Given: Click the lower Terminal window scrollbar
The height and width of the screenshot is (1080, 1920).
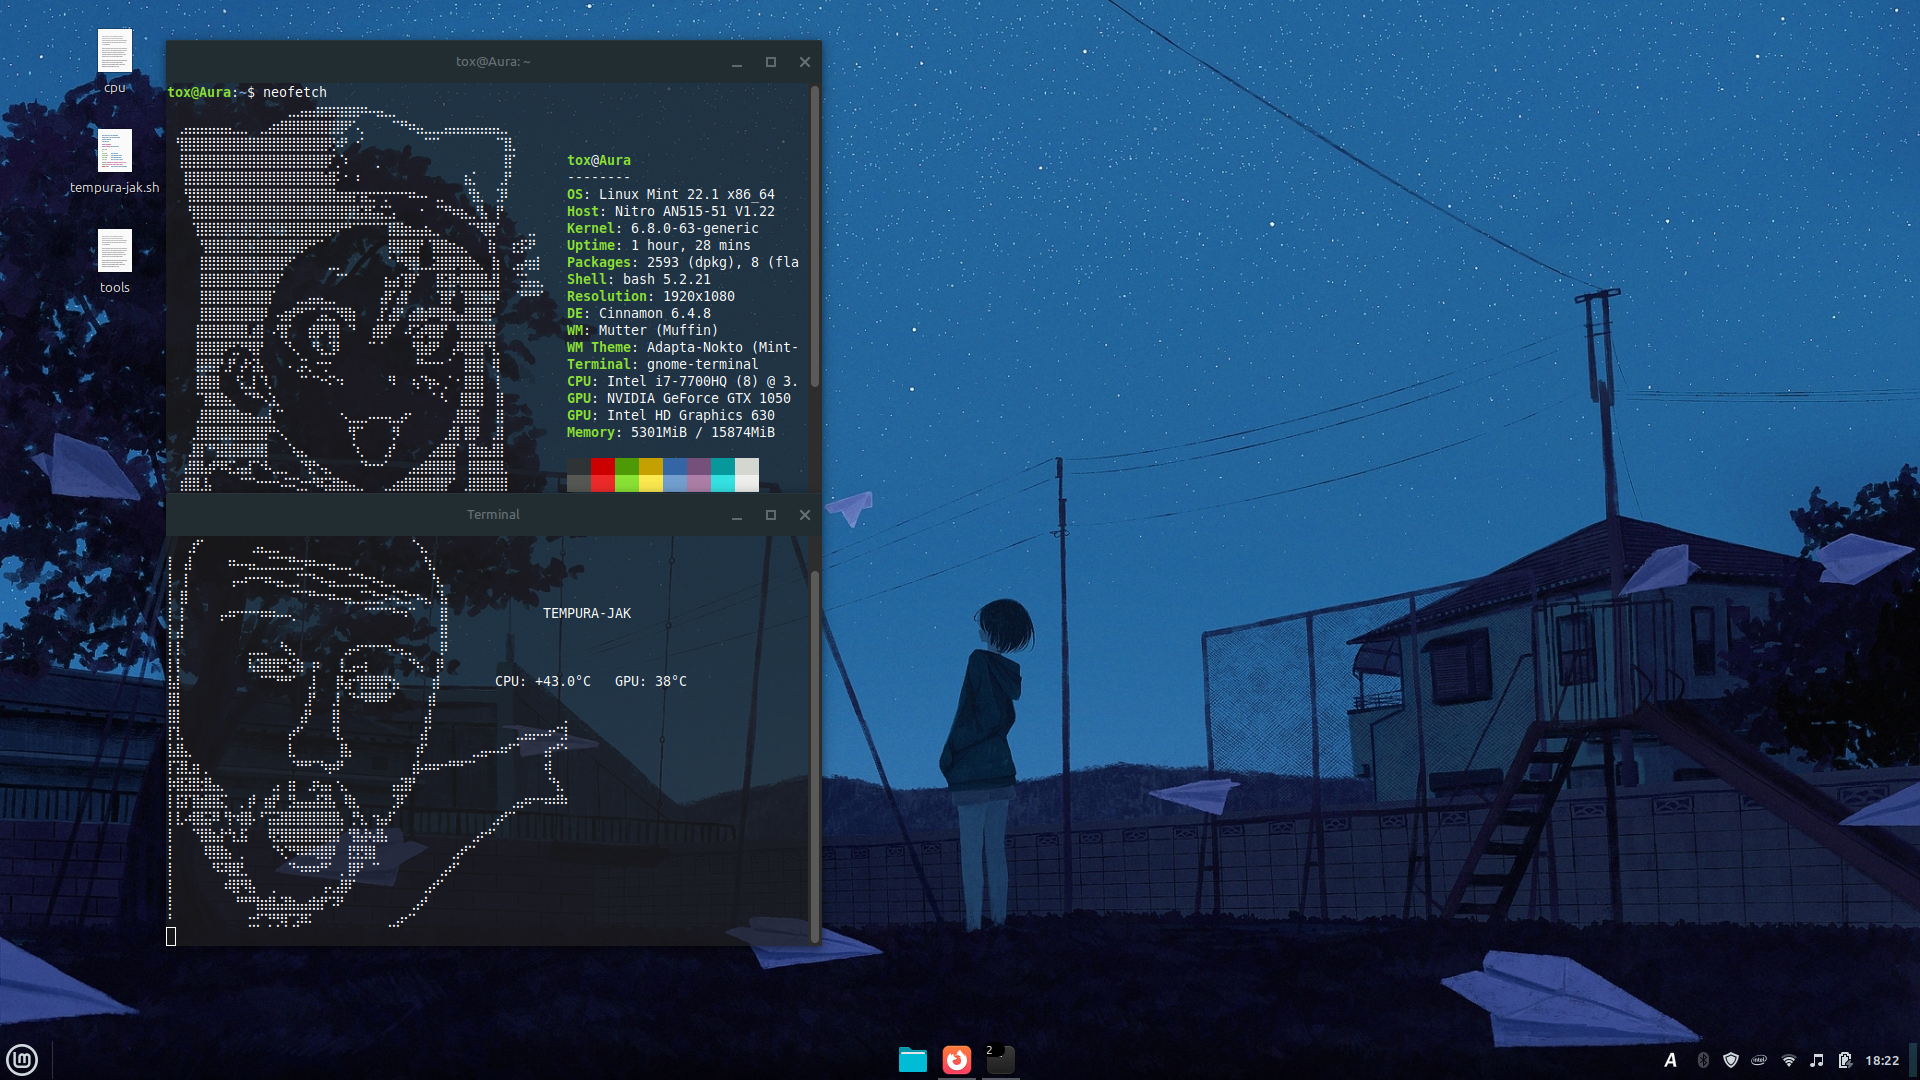Looking at the screenshot, I should [x=815, y=756].
